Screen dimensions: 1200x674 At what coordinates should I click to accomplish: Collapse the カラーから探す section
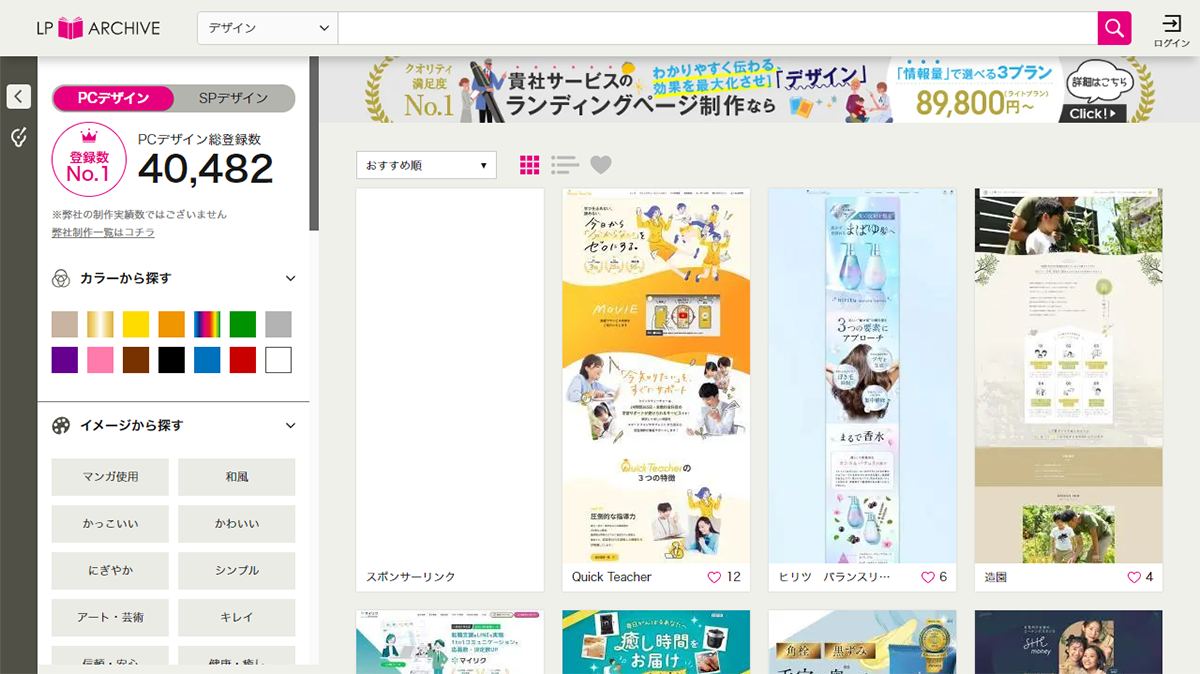290,279
